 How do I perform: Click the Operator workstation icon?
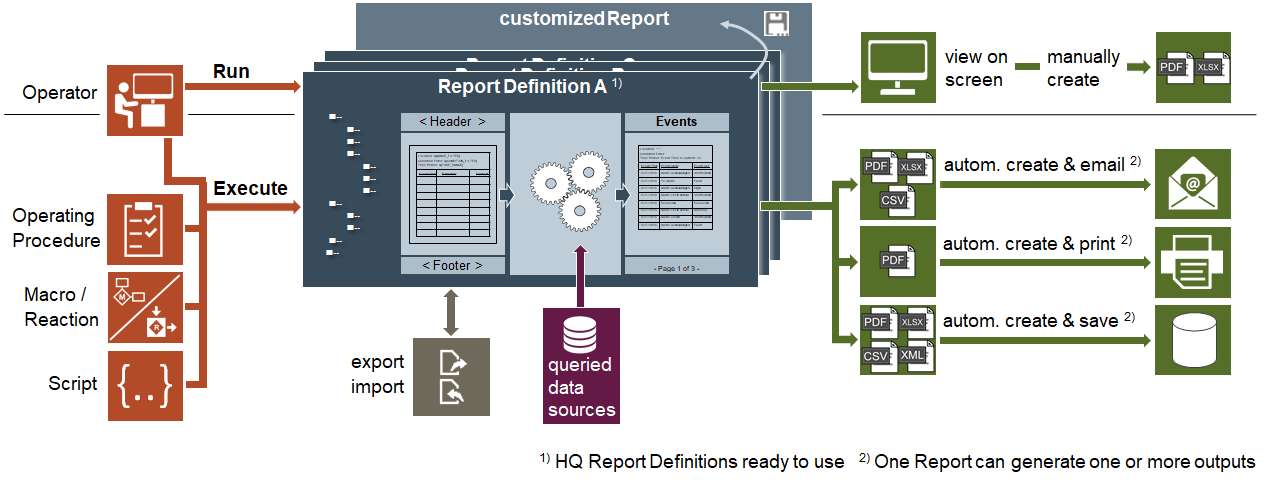(x=145, y=101)
